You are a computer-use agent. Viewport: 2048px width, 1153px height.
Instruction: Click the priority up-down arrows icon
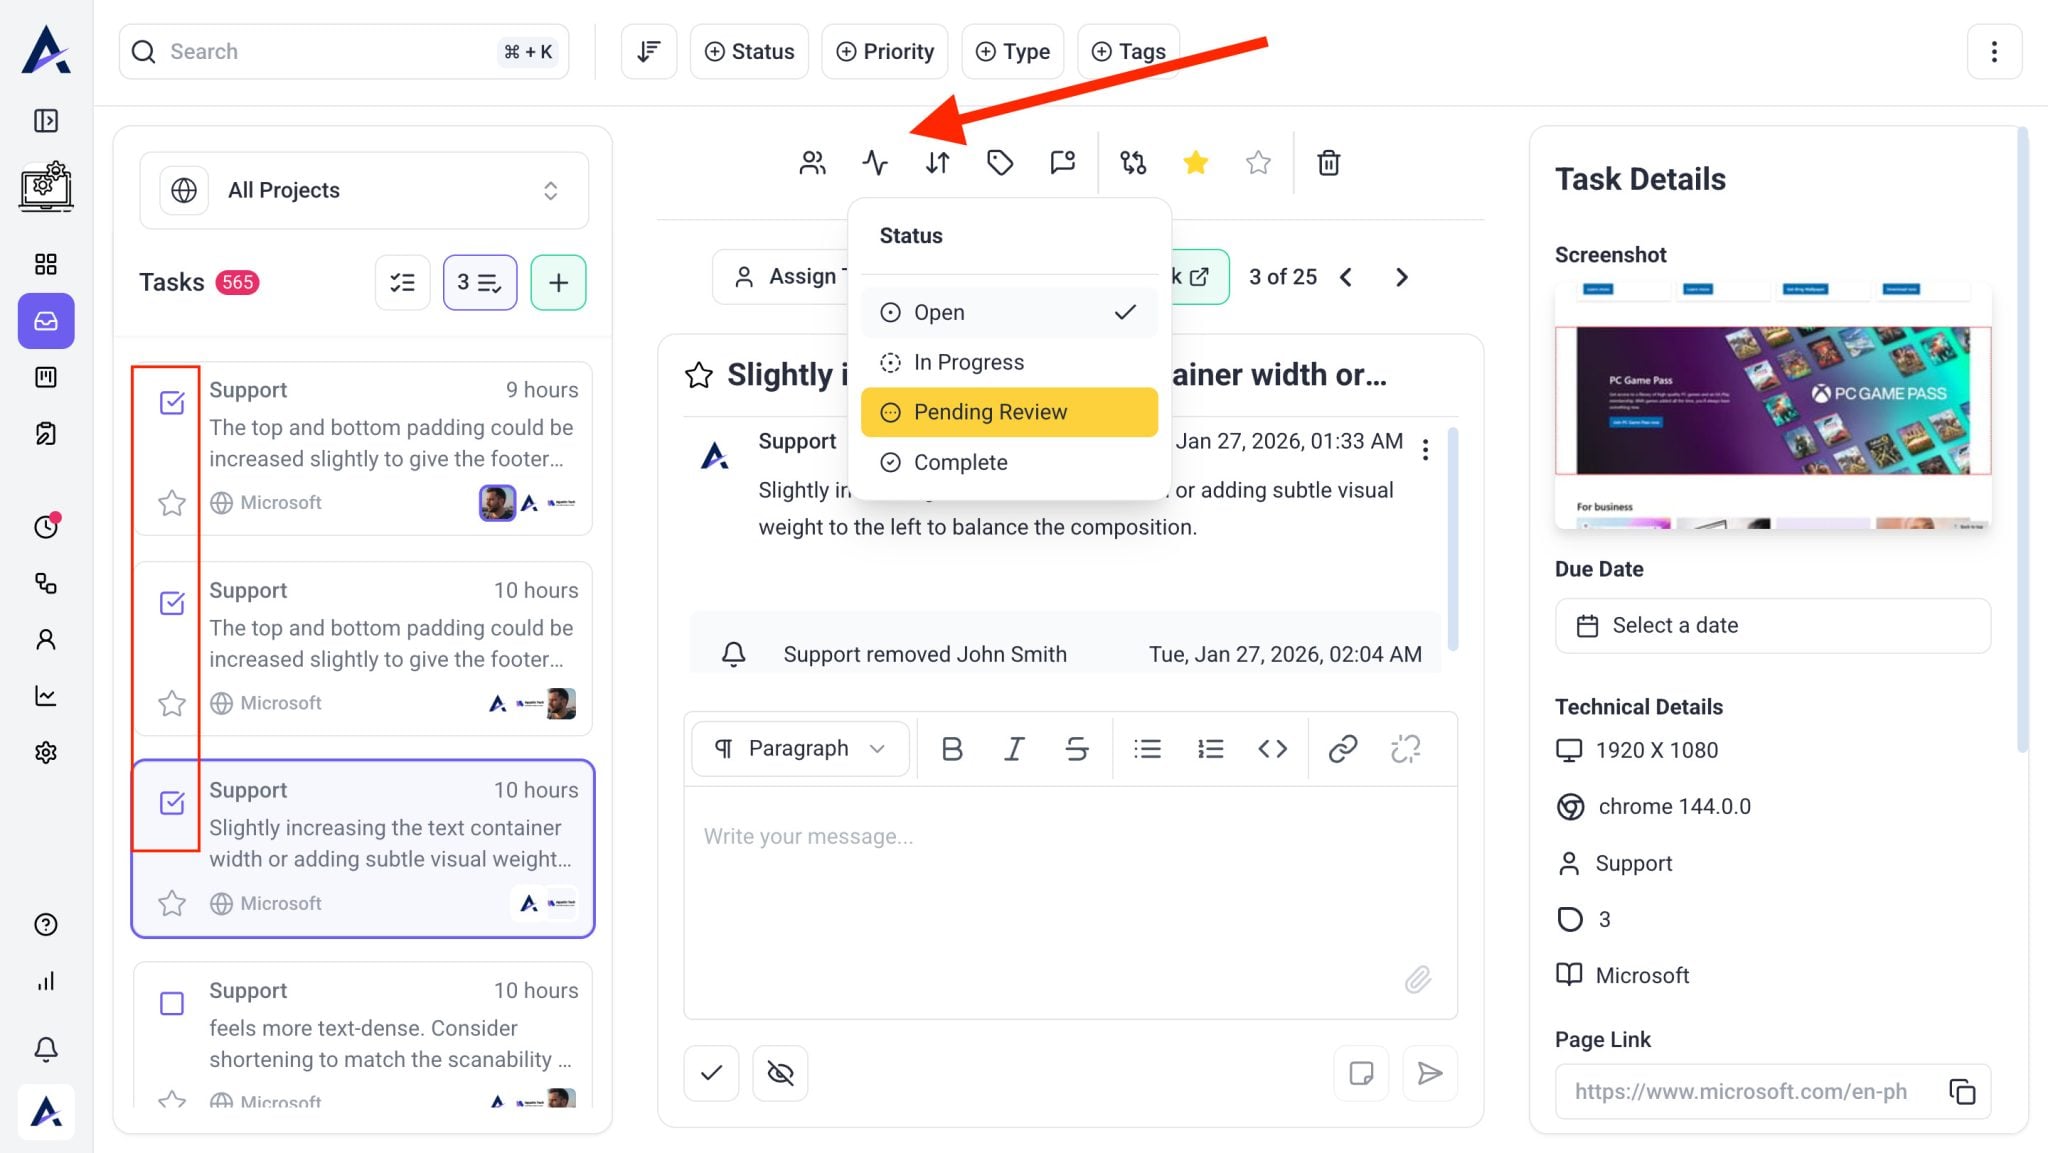[937, 162]
